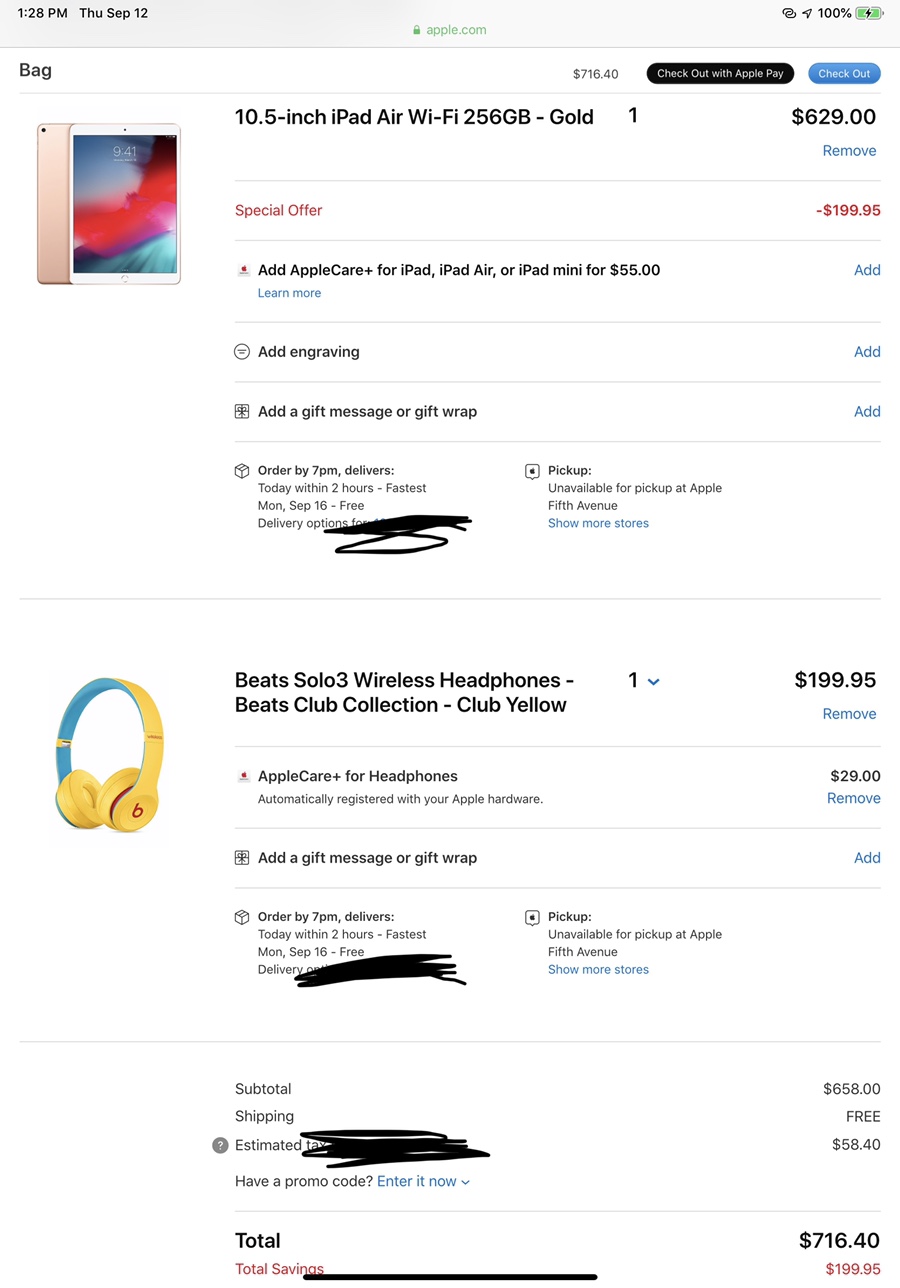The width and height of the screenshot is (900, 1288).
Task: Click the AppleCare+ logo for iPad
Action: click(x=243, y=270)
